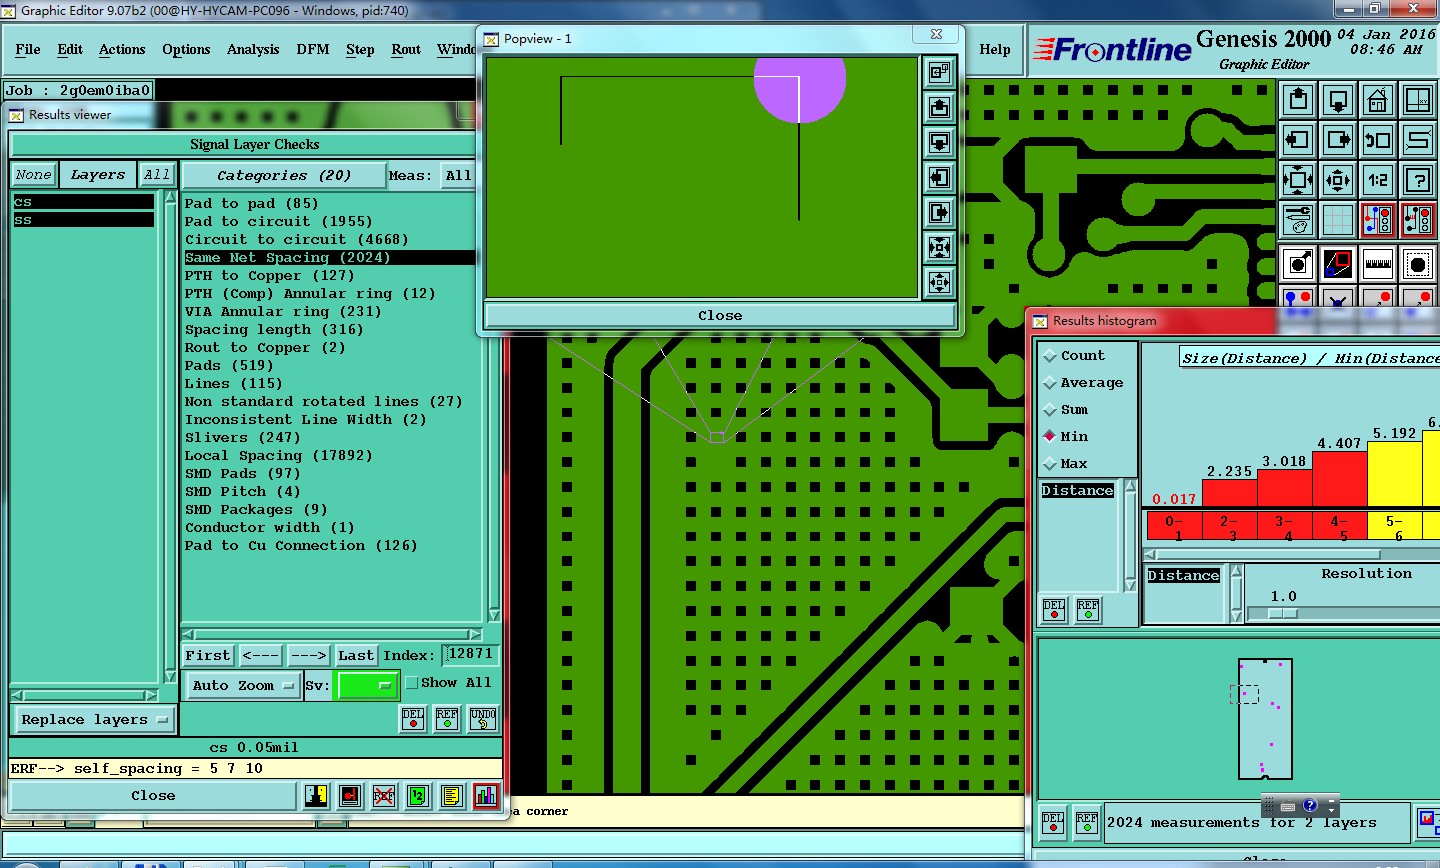The image size is (1440, 868).
Task: Toggle the grid display icon
Action: coord(1338,221)
